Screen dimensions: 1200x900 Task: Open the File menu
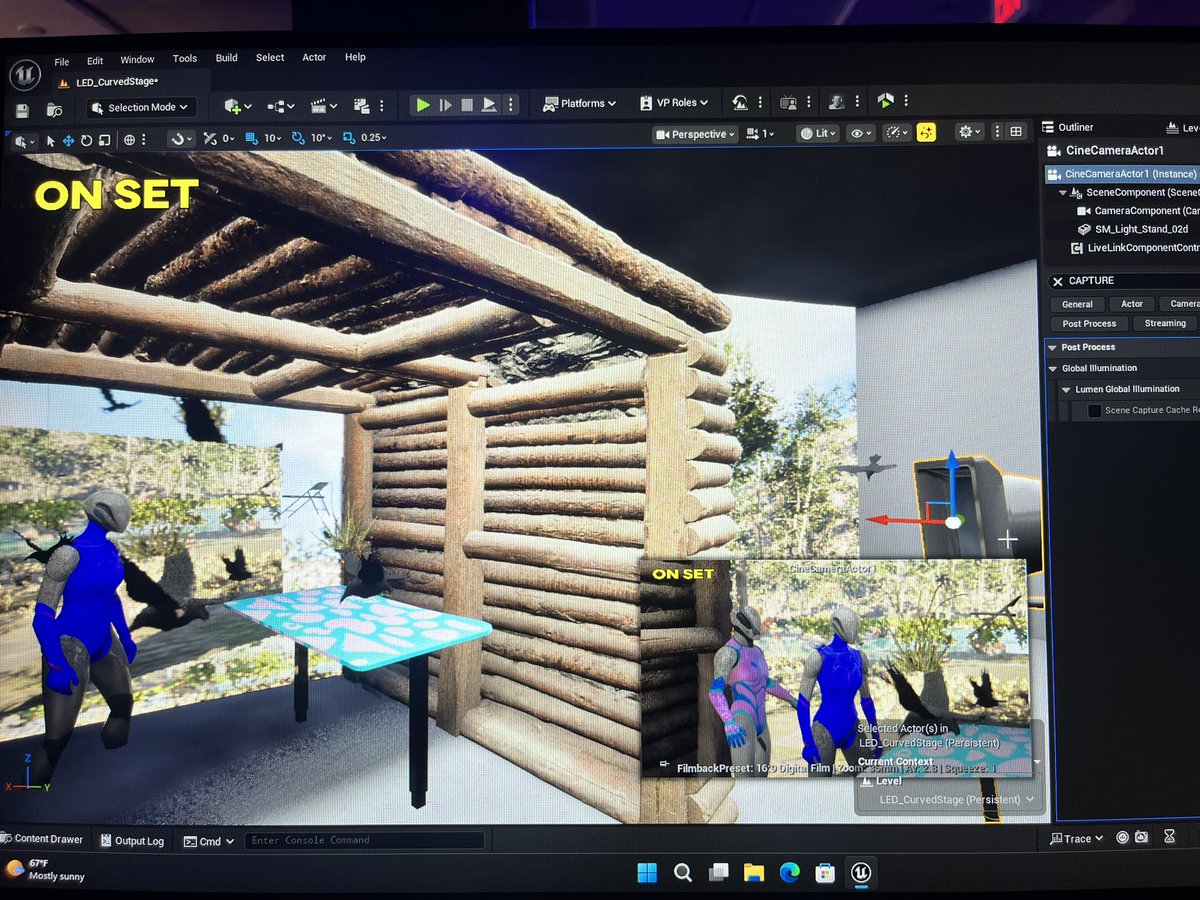tap(62, 62)
